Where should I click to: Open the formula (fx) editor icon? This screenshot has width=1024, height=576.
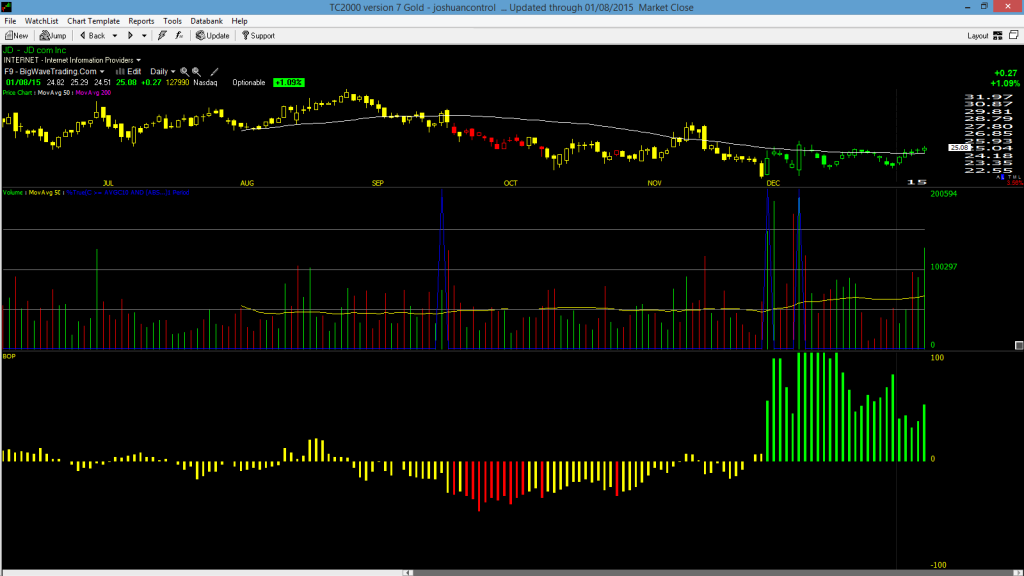pyautogui.click(x=179, y=36)
